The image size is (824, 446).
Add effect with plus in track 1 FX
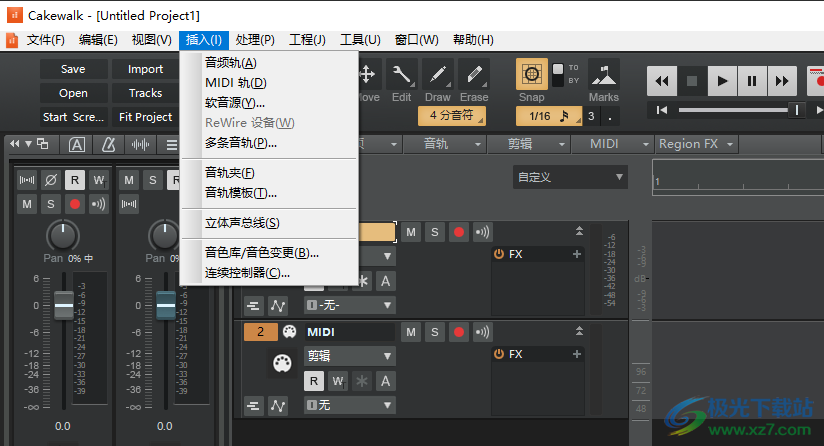[576, 254]
